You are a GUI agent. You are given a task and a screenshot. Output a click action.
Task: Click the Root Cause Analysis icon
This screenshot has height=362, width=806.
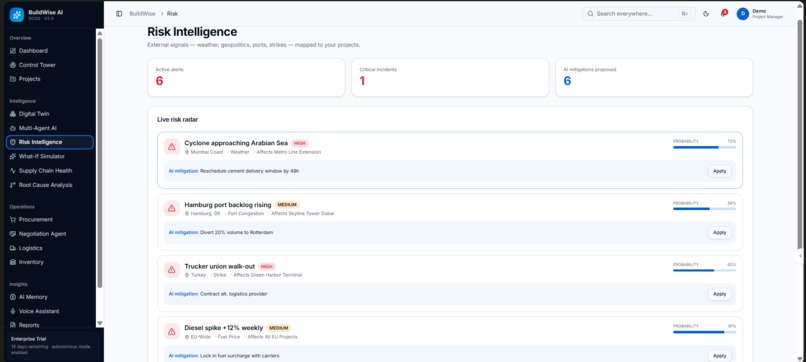13,185
